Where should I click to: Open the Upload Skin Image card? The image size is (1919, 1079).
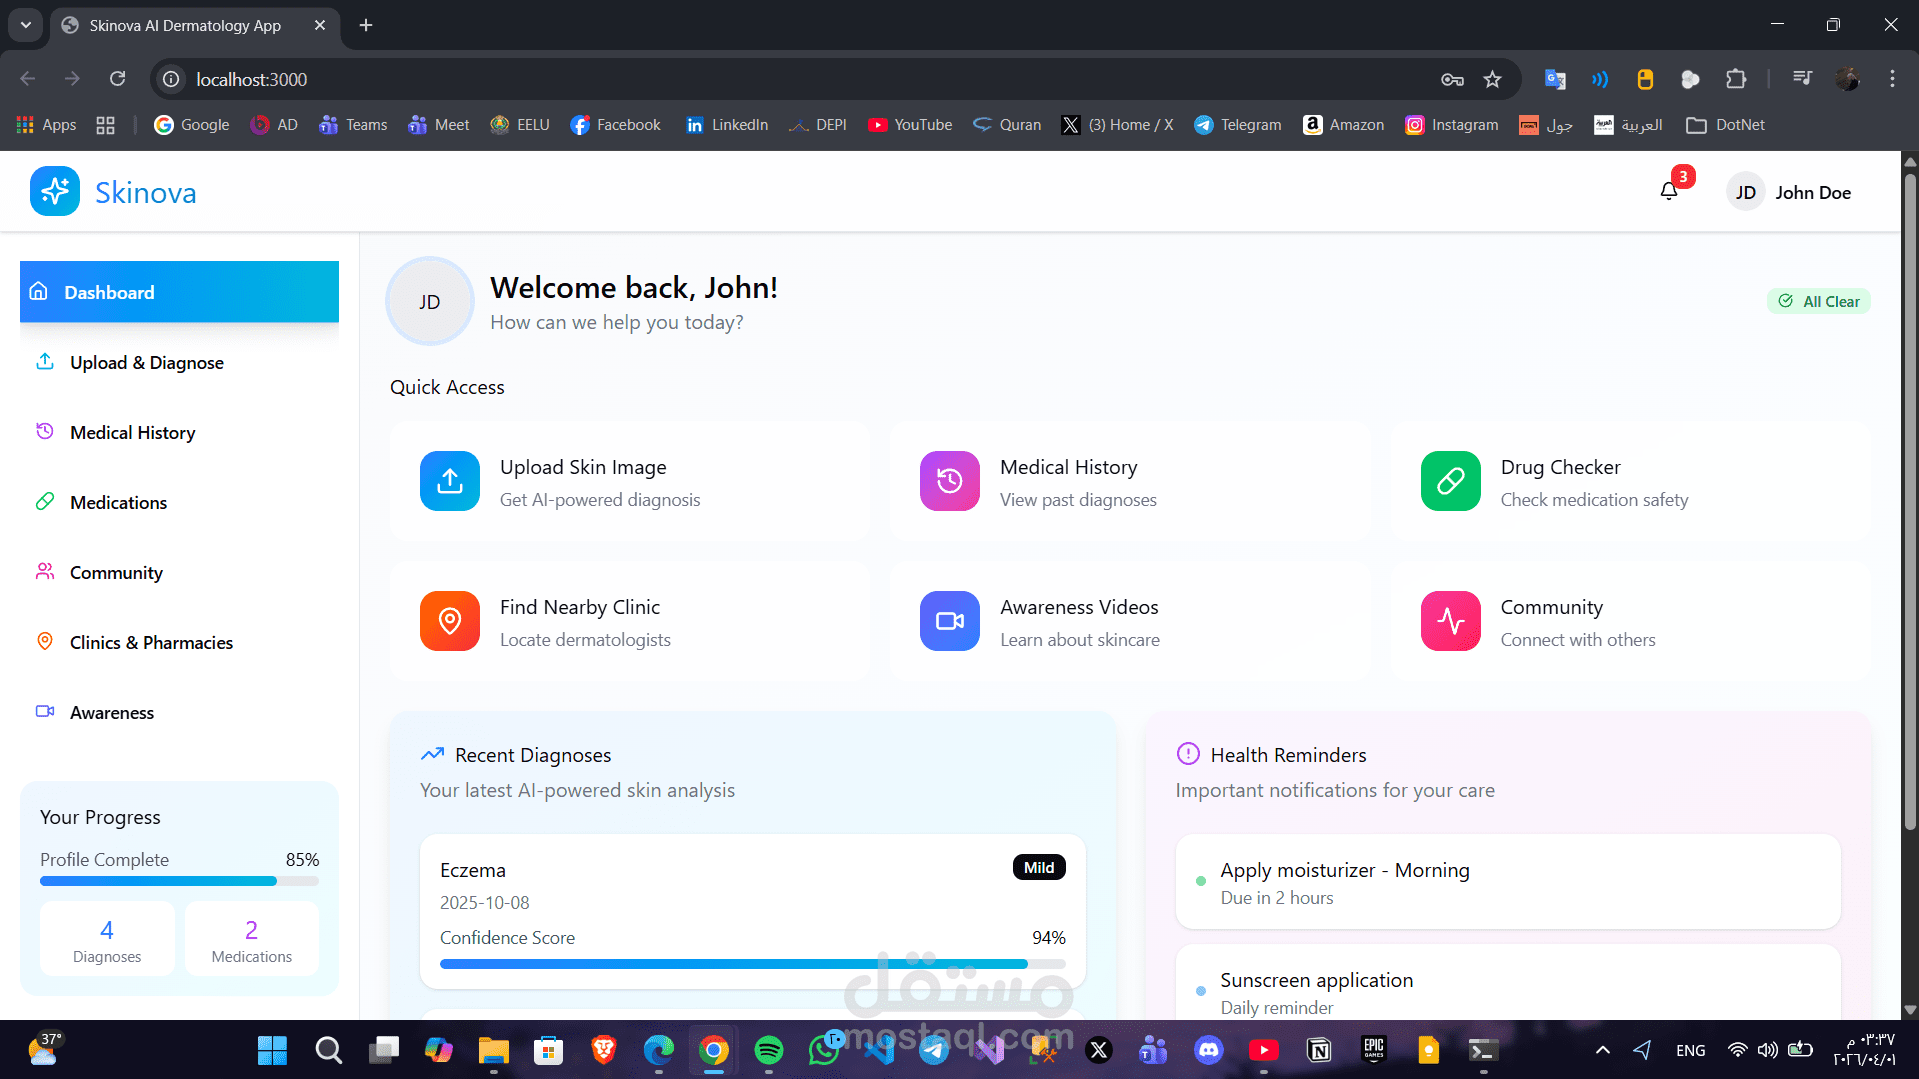coord(630,481)
